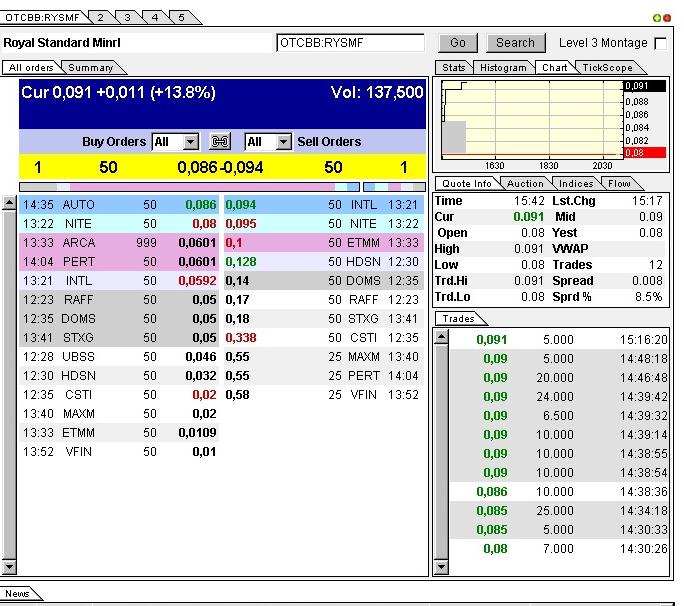Click trades list scroll down arrow
This screenshot has height=606, width=684.
441,567
